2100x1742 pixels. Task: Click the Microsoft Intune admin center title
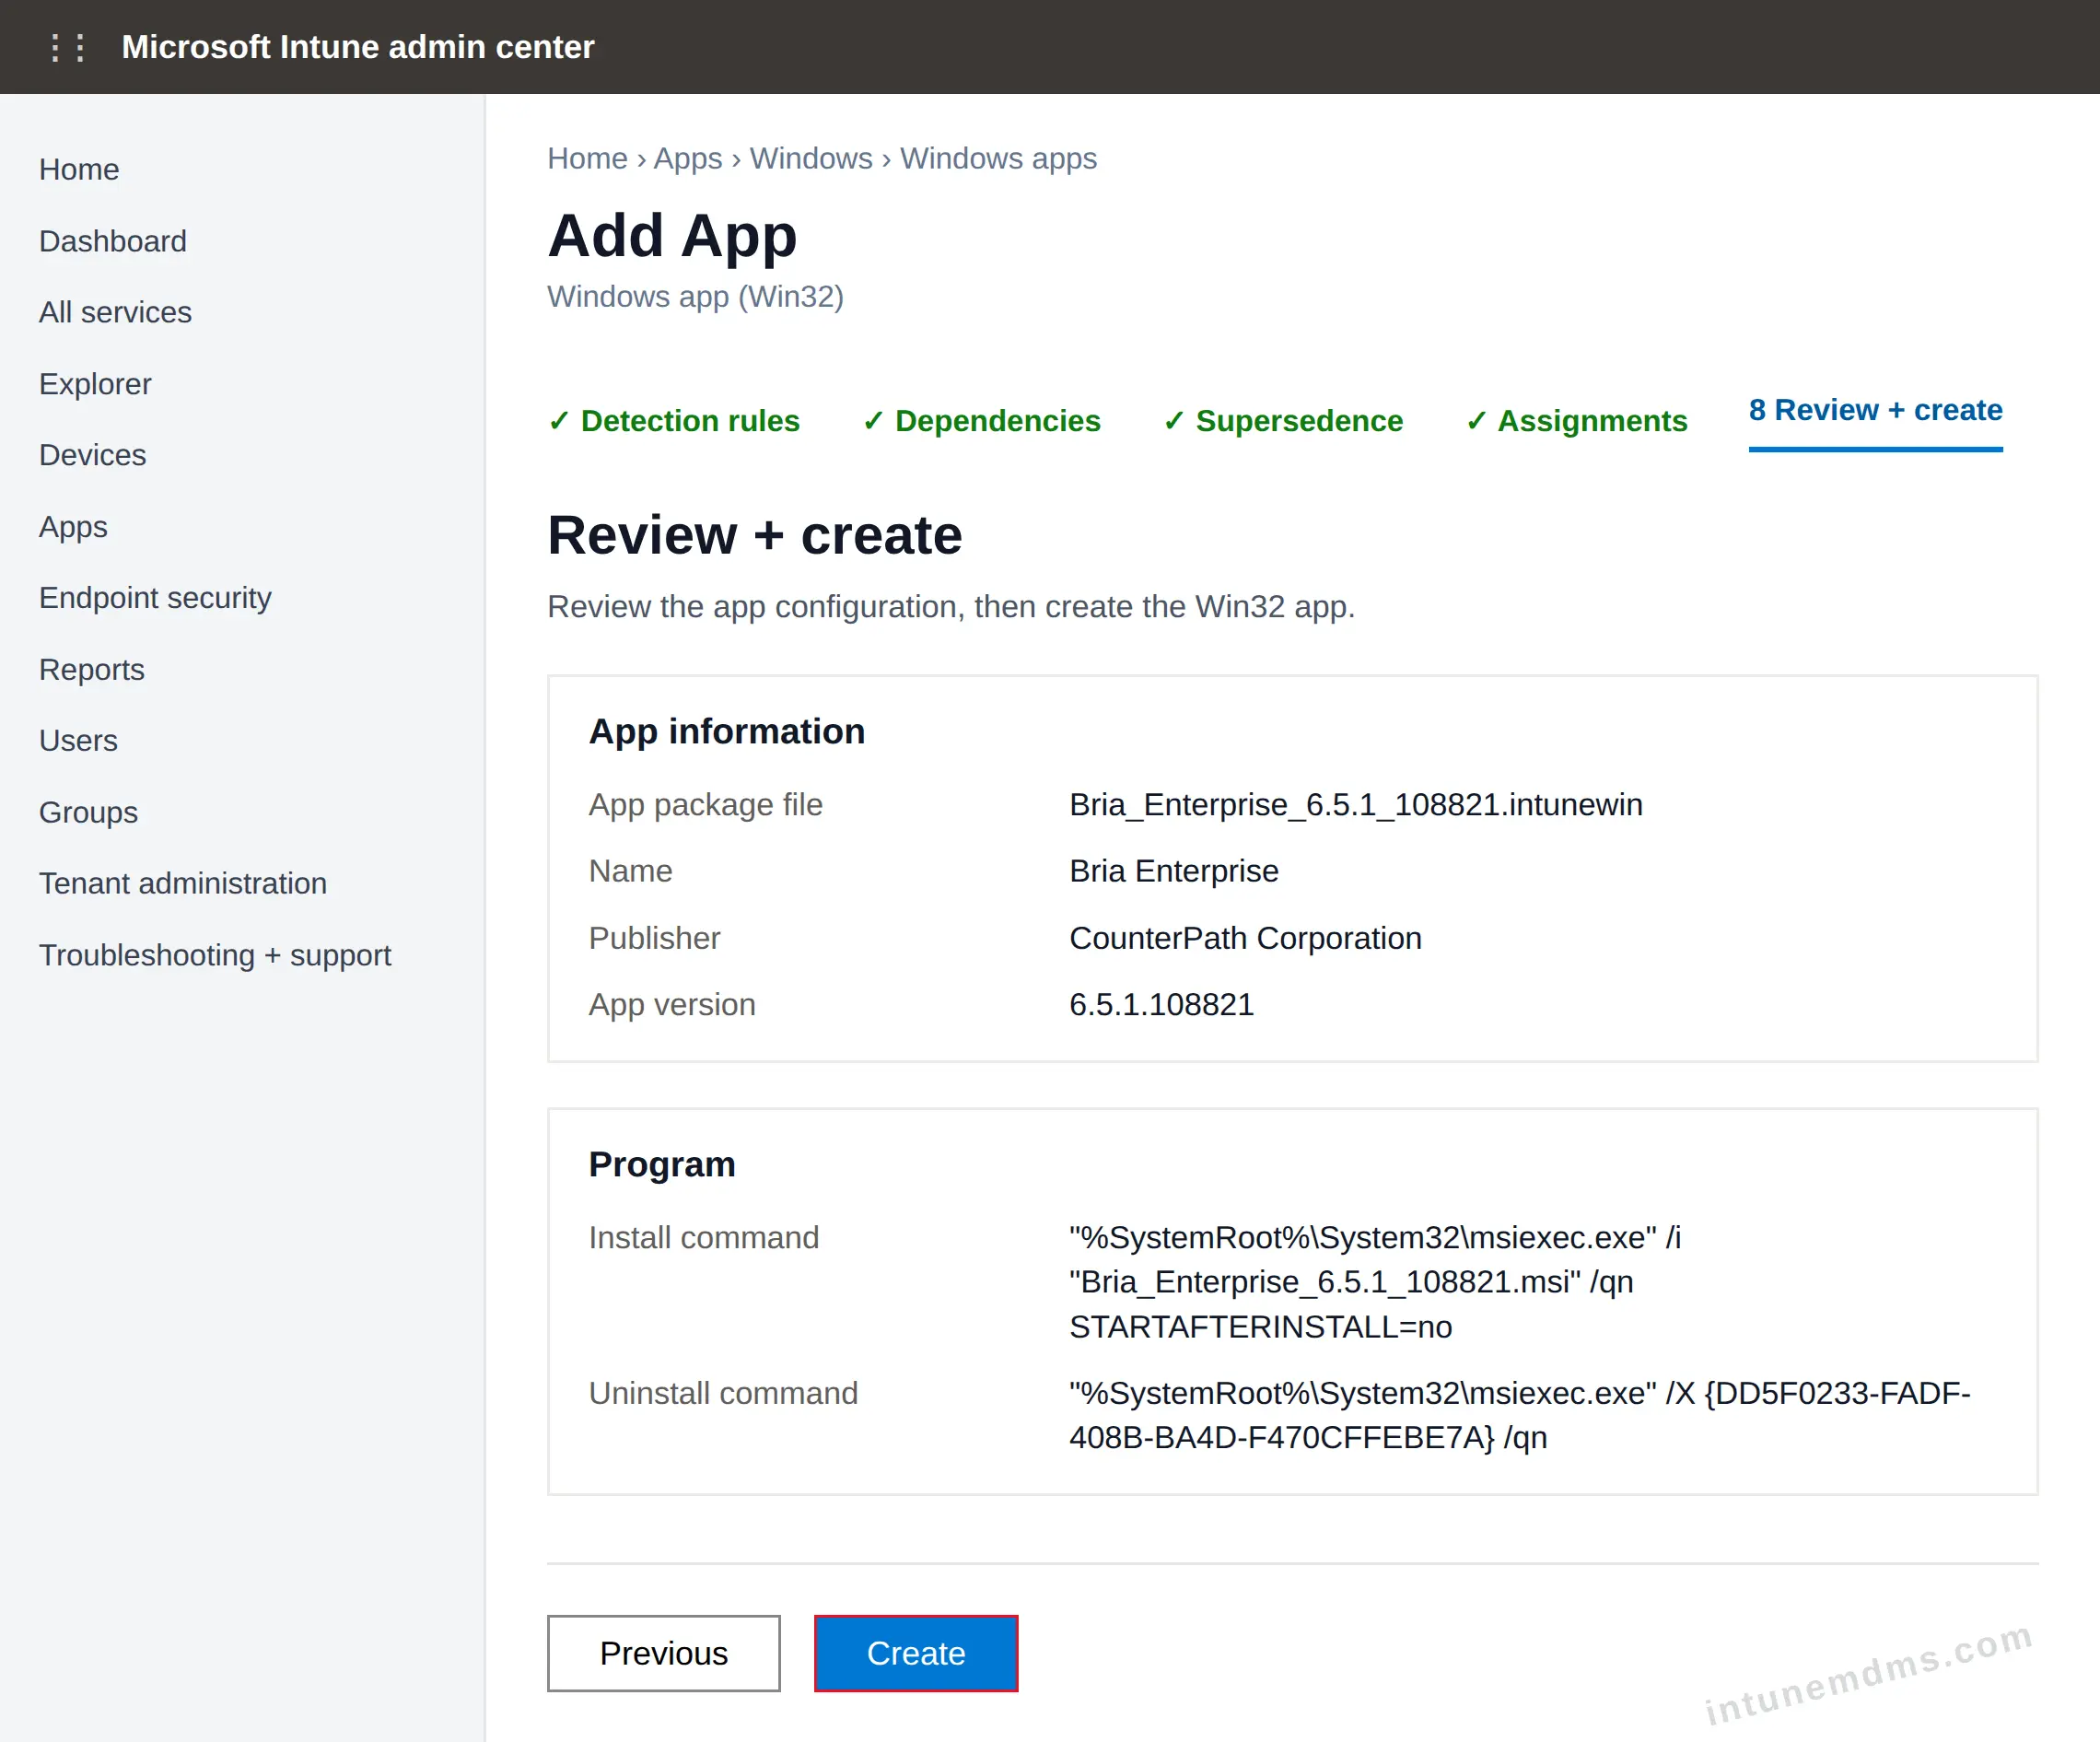tap(358, 47)
